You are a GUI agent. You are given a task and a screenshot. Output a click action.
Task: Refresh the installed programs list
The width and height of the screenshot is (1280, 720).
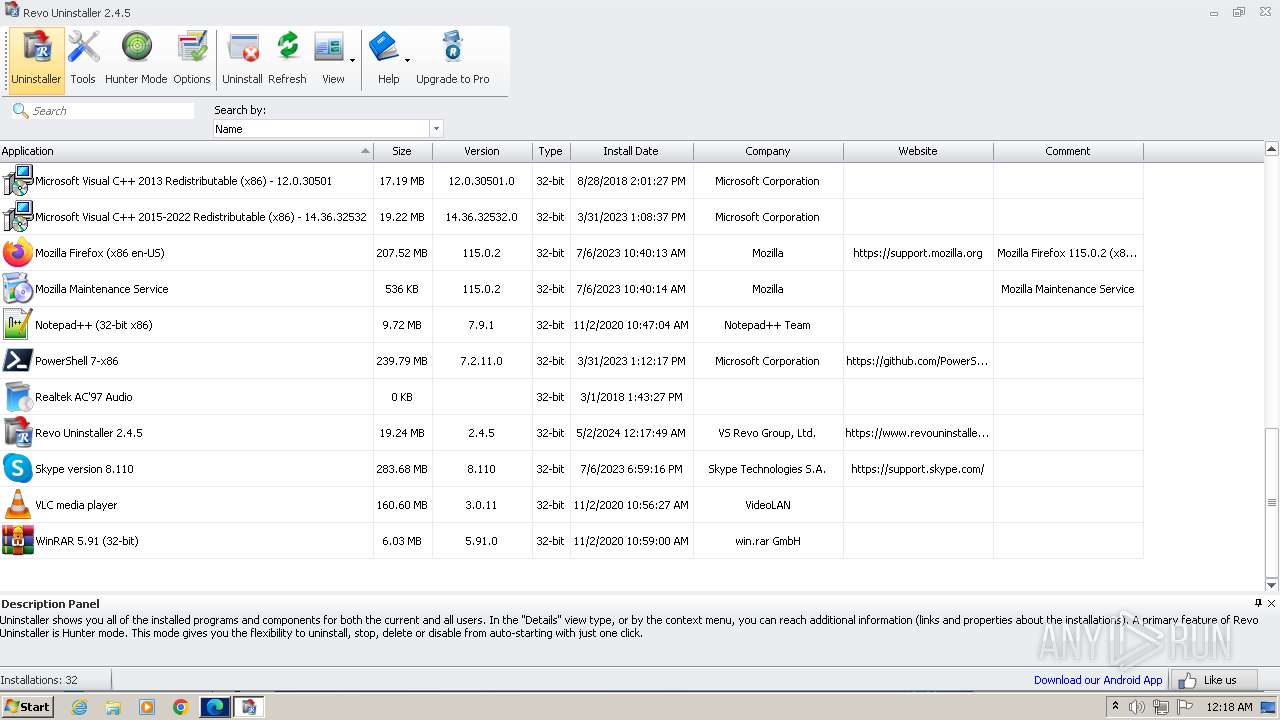[287, 60]
